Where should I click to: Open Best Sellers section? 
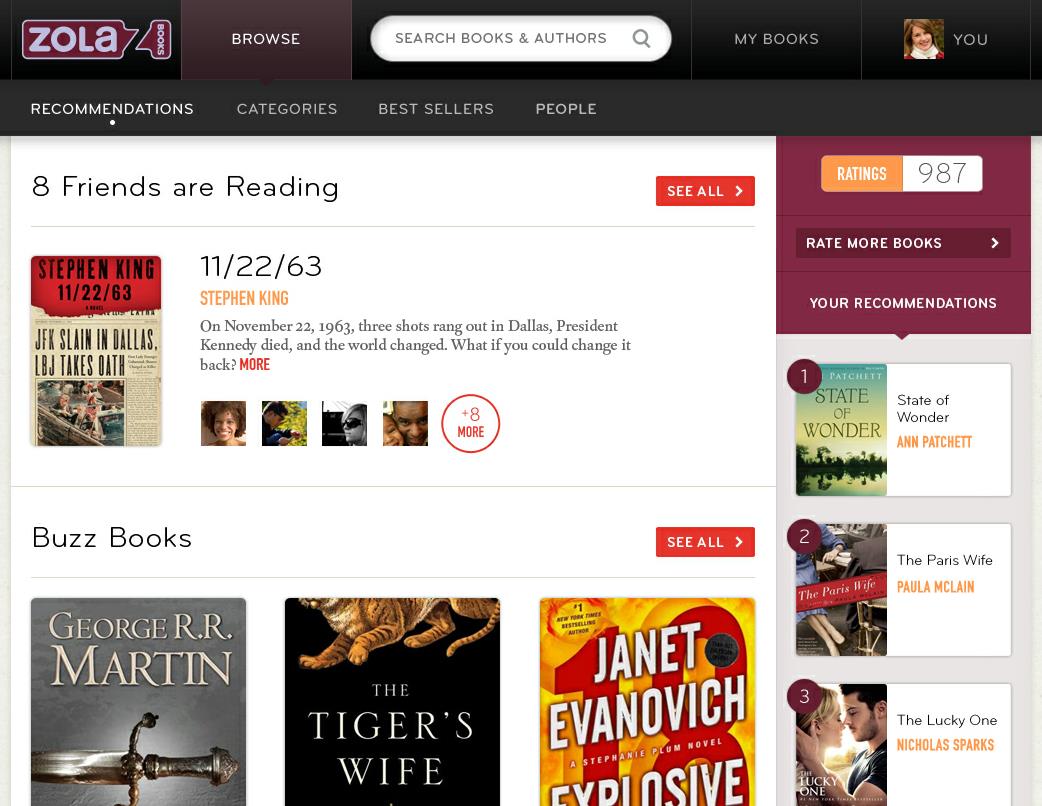[x=436, y=109]
